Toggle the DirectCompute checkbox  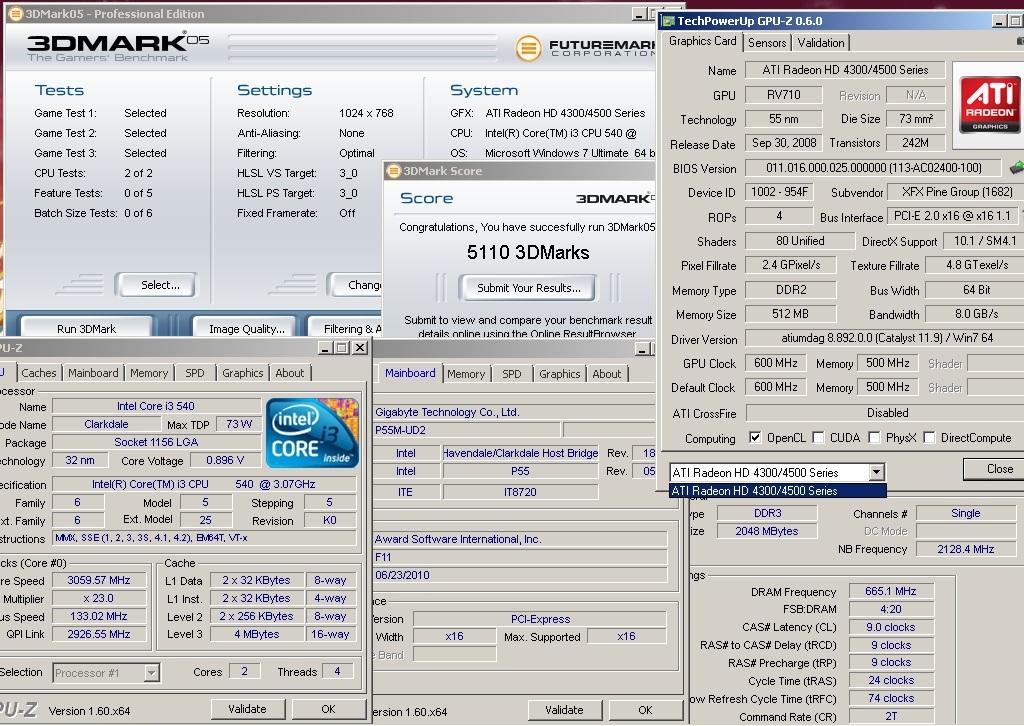pos(929,437)
